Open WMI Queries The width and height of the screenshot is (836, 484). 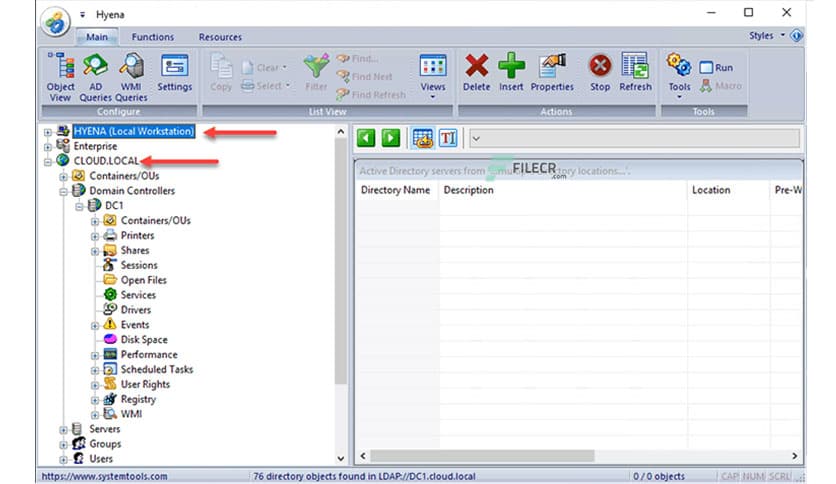click(x=131, y=77)
